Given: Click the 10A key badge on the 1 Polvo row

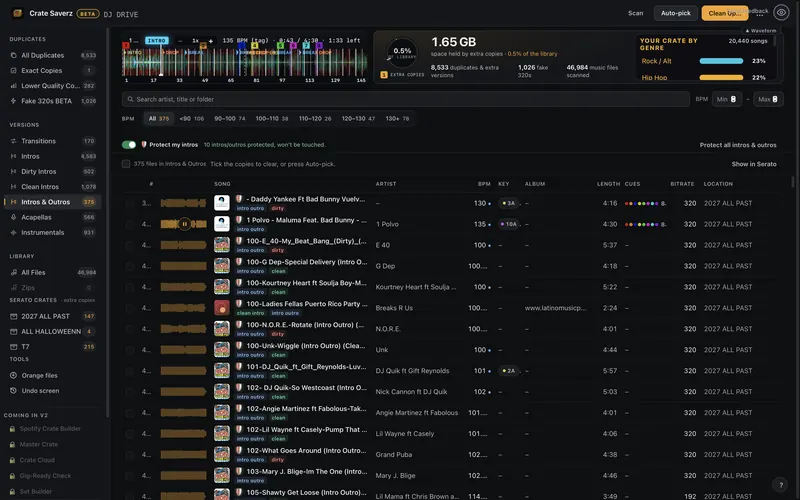Looking at the screenshot, I should pyautogui.click(x=509, y=224).
